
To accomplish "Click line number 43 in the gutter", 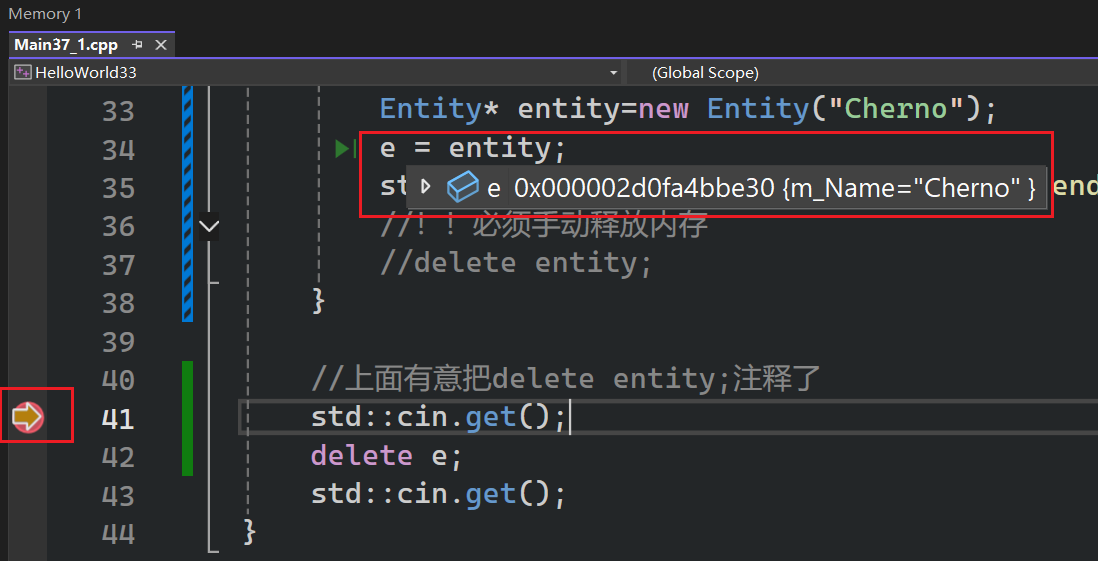I will pyautogui.click(x=118, y=495).
